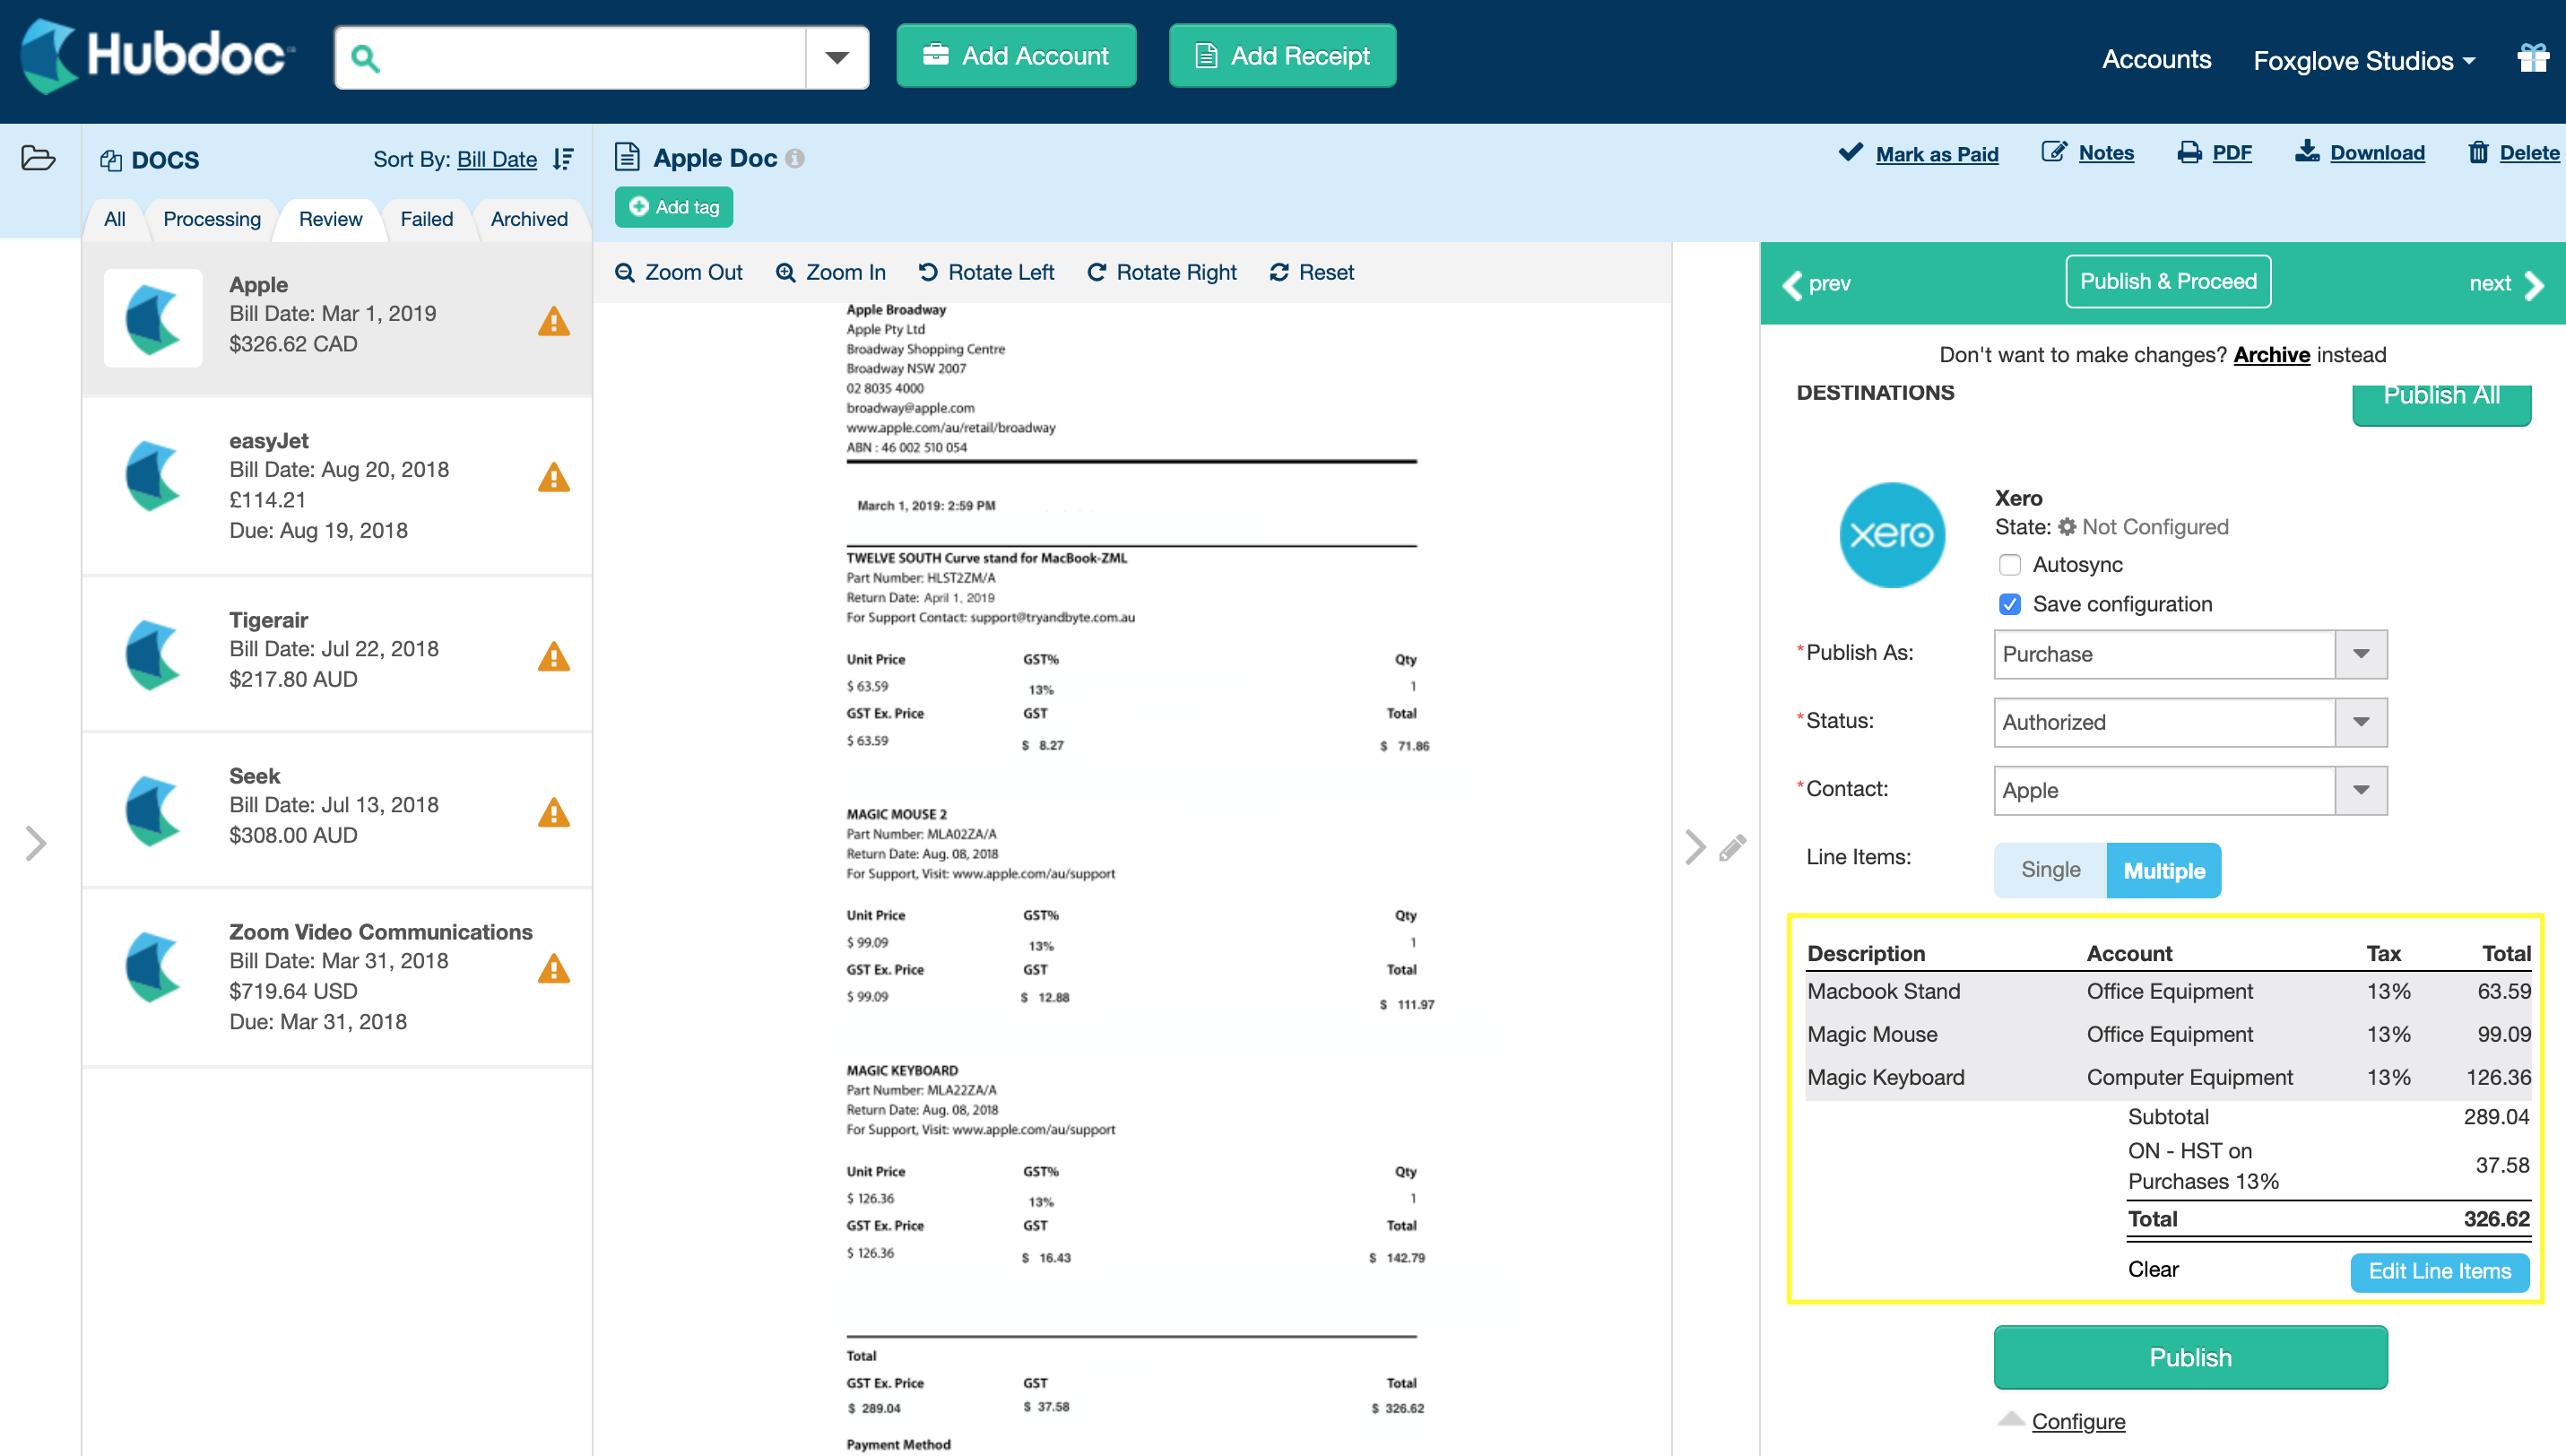Open Zoom Video Communications document entry

click(x=337, y=977)
